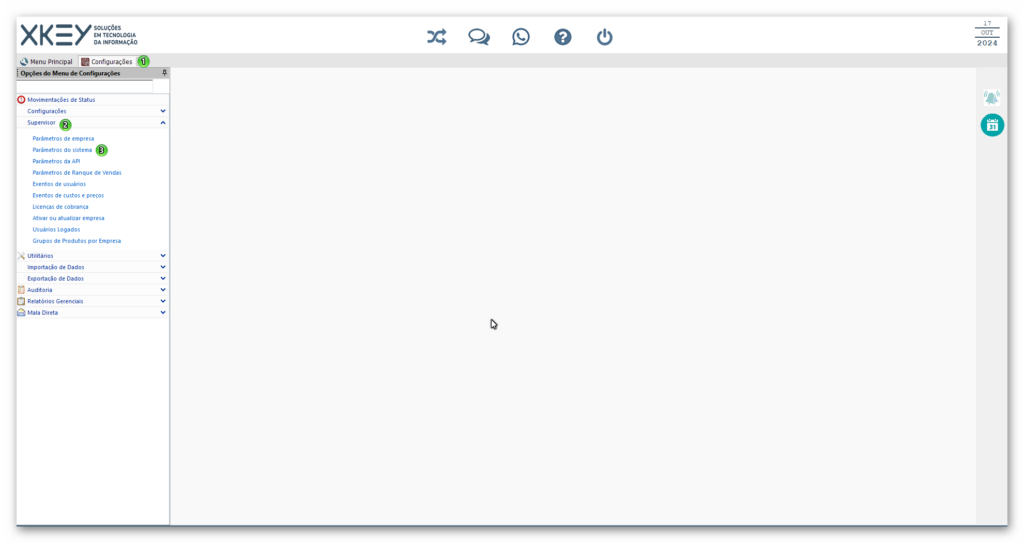This screenshot has width=1024, height=543.
Task: Click the search field above menu list
Action: pos(85,86)
